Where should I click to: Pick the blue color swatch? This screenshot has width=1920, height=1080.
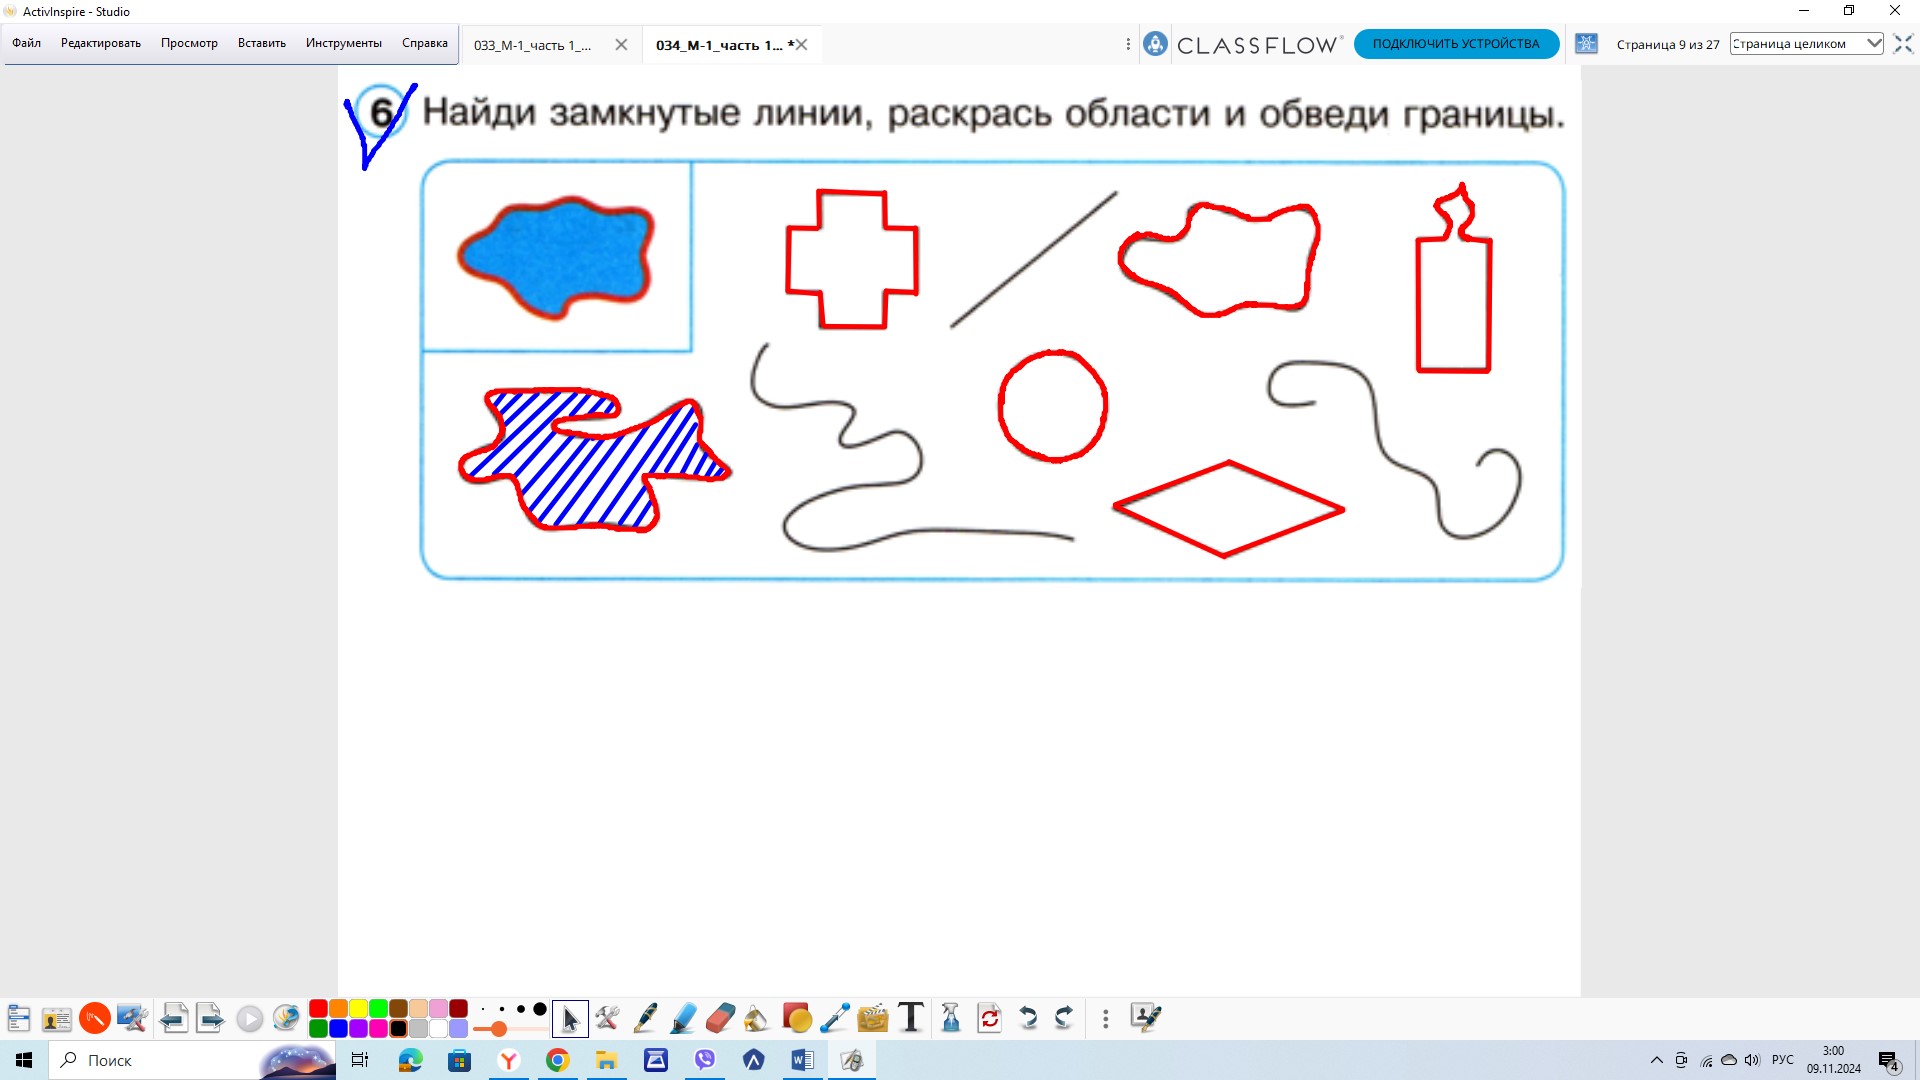tap(338, 1028)
